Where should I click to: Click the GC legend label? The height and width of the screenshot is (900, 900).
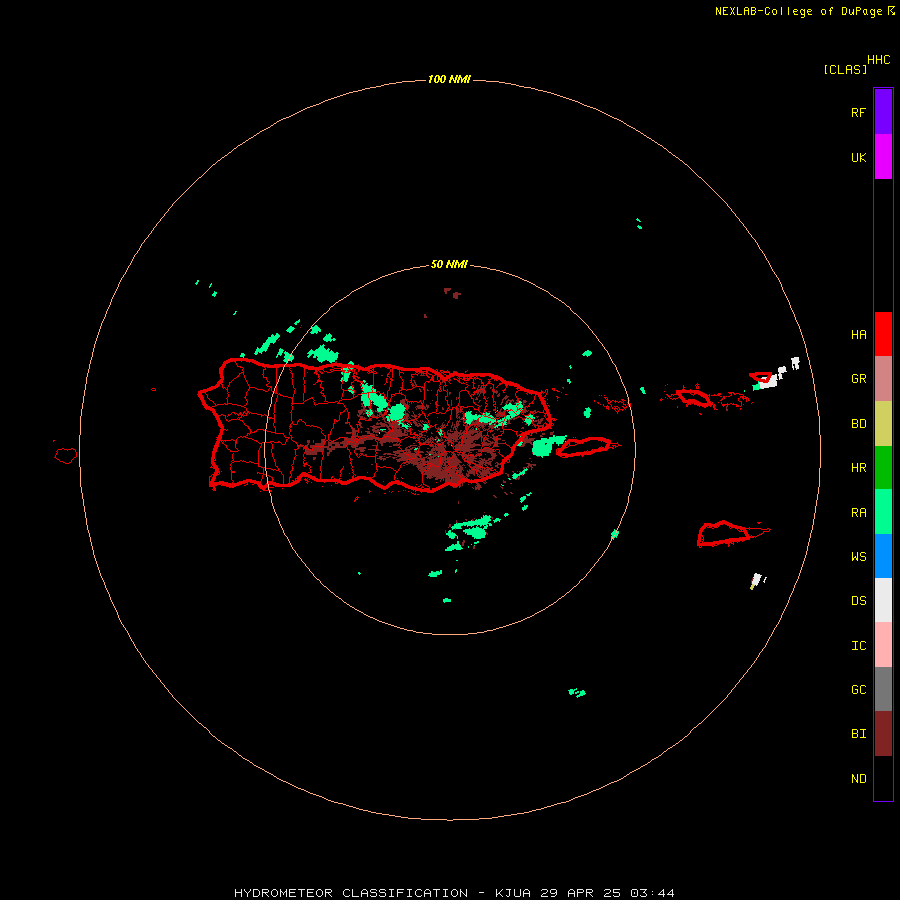point(858,690)
